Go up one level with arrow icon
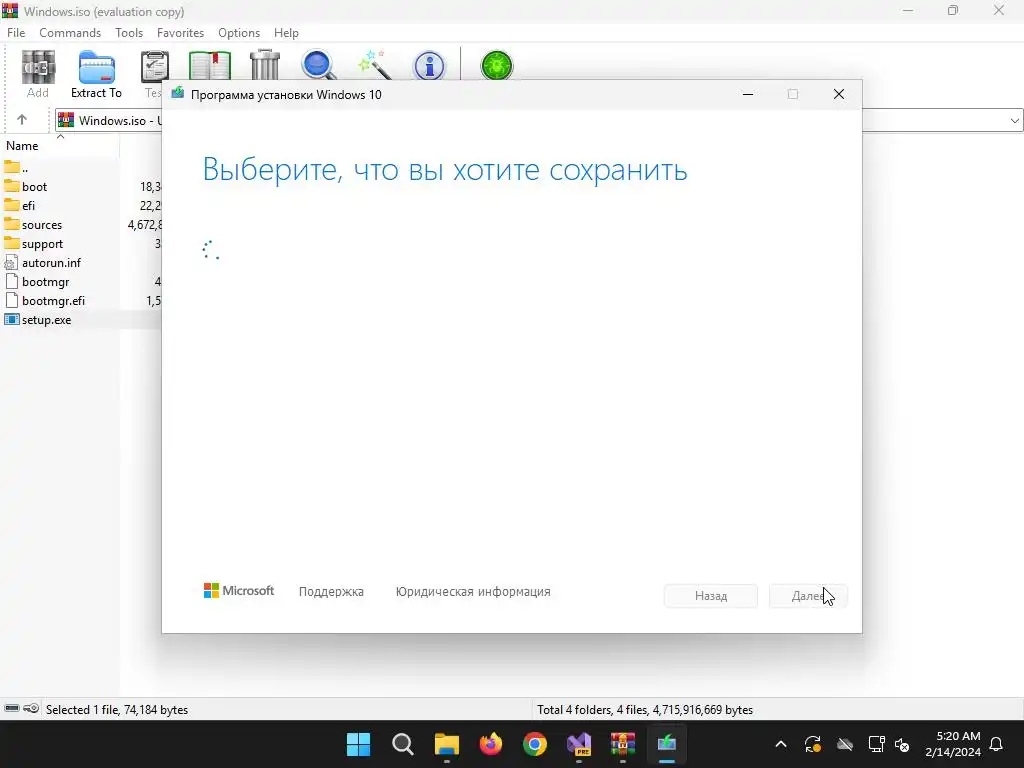 point(22,120)
